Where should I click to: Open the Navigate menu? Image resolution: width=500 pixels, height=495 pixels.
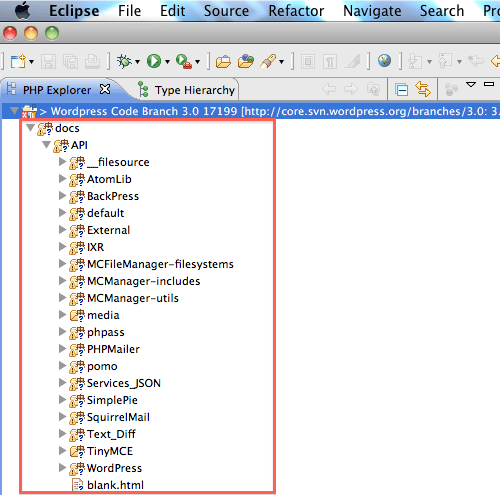372,11
